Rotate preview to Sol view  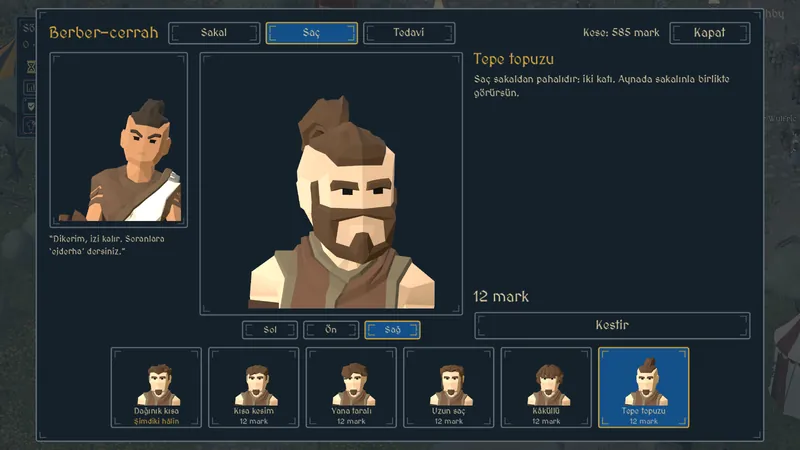click(x=270, y=330)
